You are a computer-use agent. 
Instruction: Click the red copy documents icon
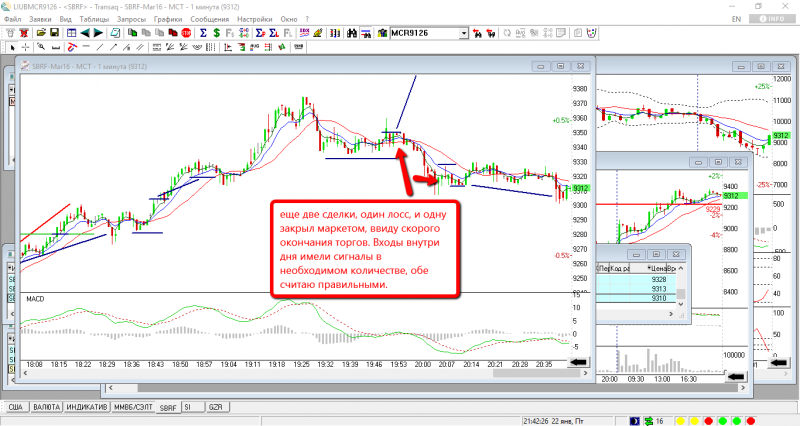[x=173, y=33]
